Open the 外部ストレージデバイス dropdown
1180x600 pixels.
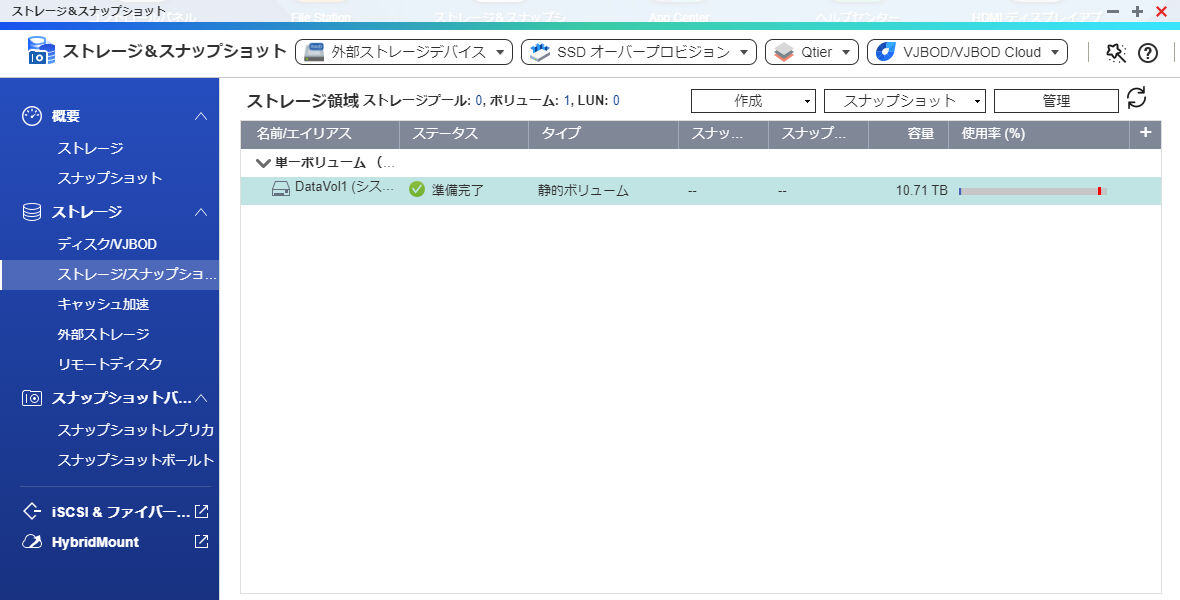404,52
